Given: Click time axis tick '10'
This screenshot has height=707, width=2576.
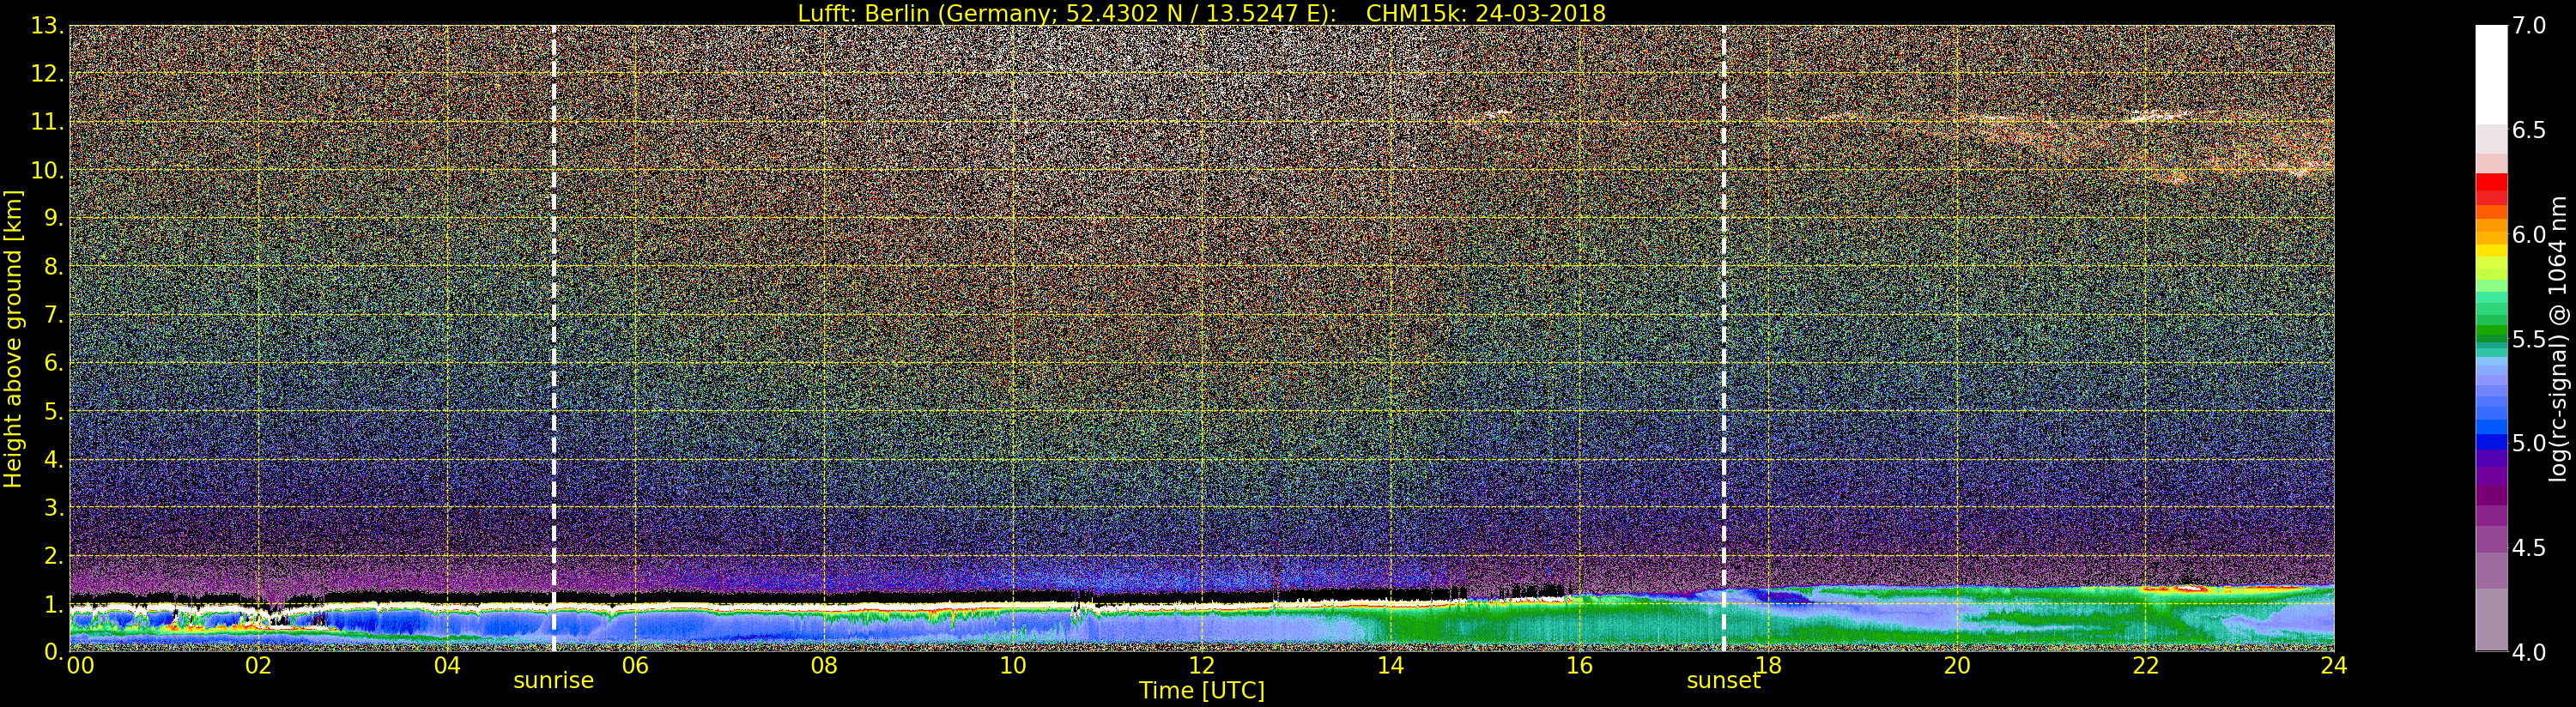Looking at the screenshot, I should pyautogui.click(x=1013, y=666).
